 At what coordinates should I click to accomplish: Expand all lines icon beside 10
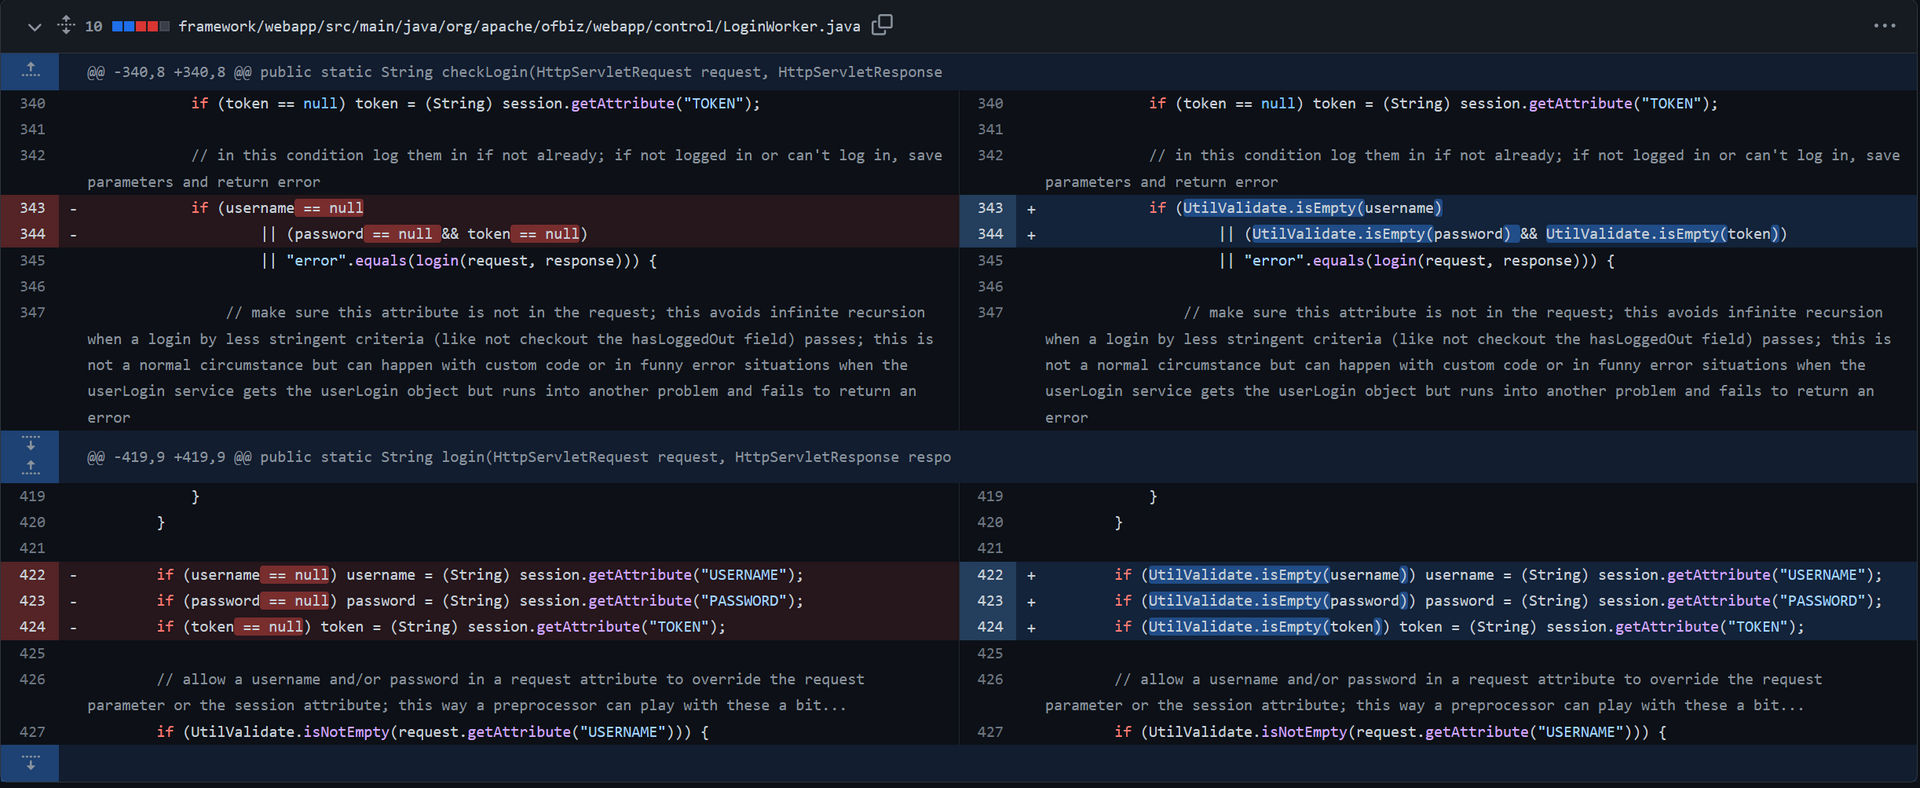66,25
